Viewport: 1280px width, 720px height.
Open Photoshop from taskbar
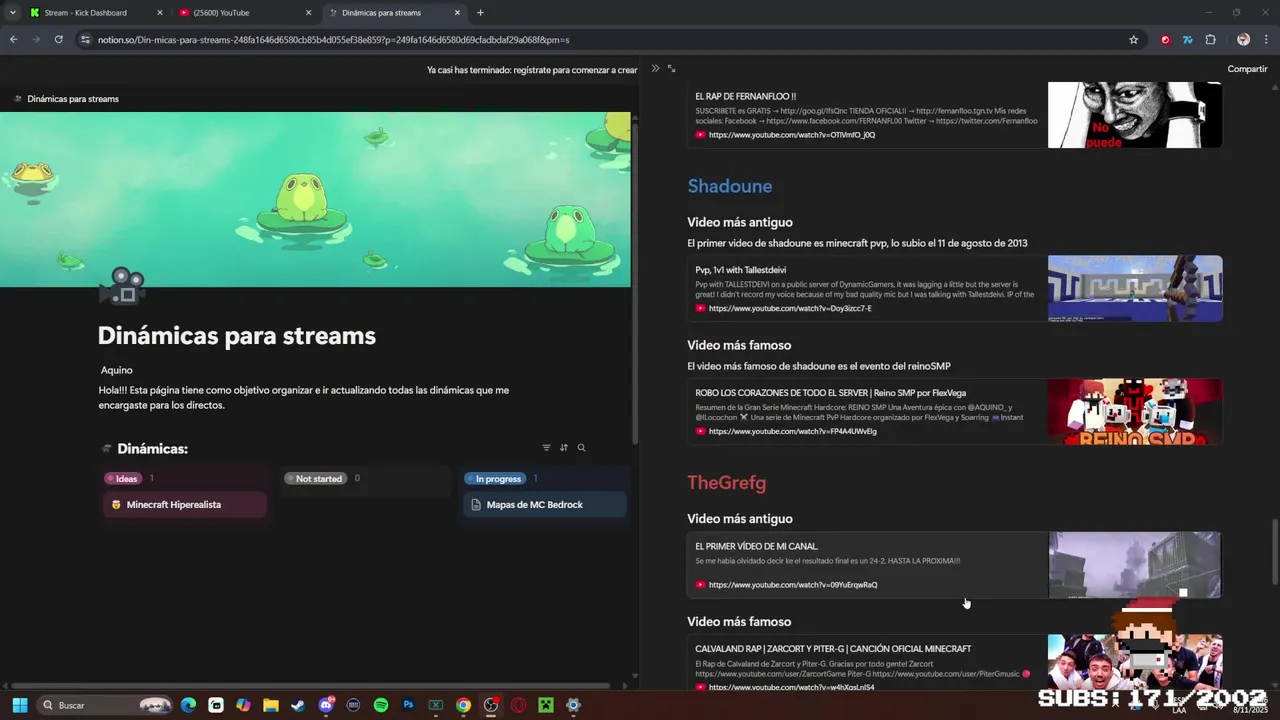tap(408, 705)
